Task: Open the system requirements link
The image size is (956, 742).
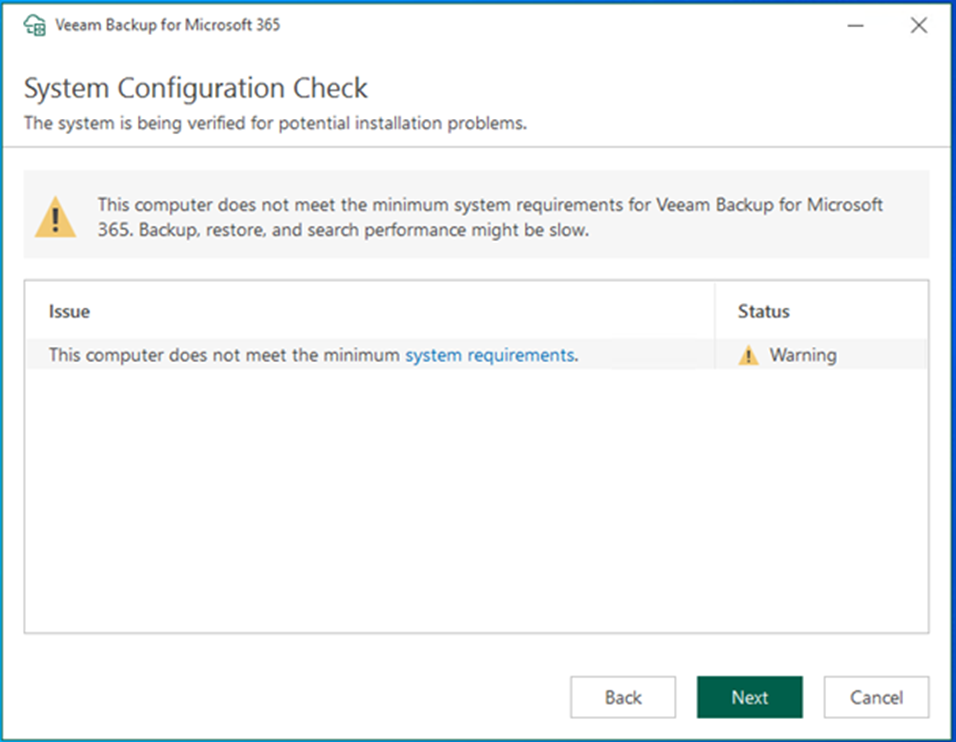Action: coord(490,355)
